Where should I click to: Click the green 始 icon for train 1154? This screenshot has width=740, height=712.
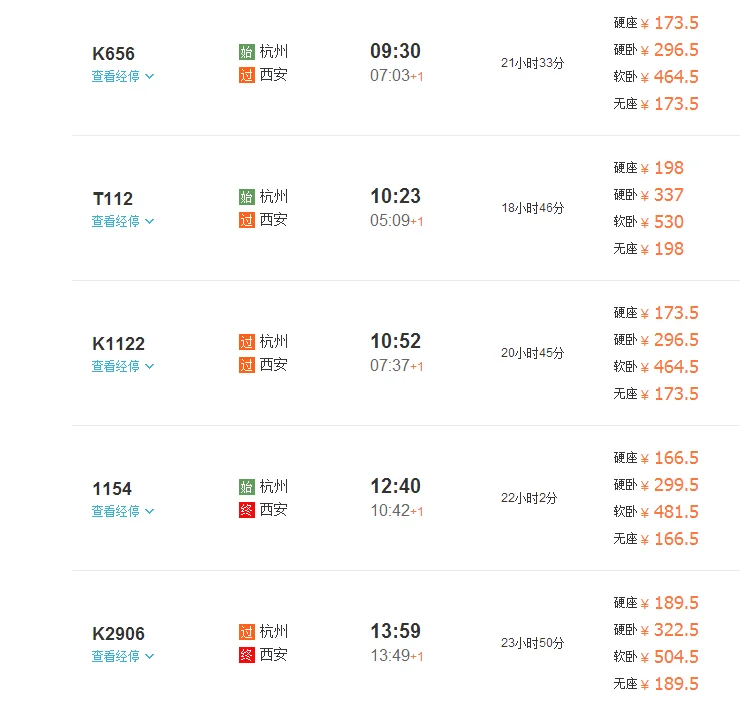[x=247, y=486]
